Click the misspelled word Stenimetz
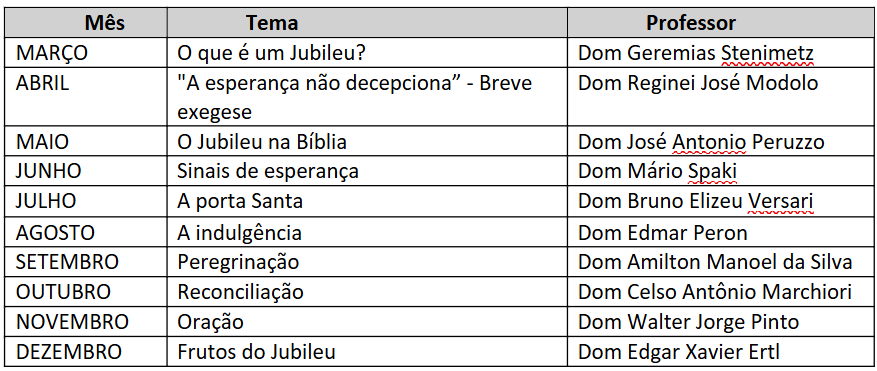 pyautogui.click(x=767, y=53)
